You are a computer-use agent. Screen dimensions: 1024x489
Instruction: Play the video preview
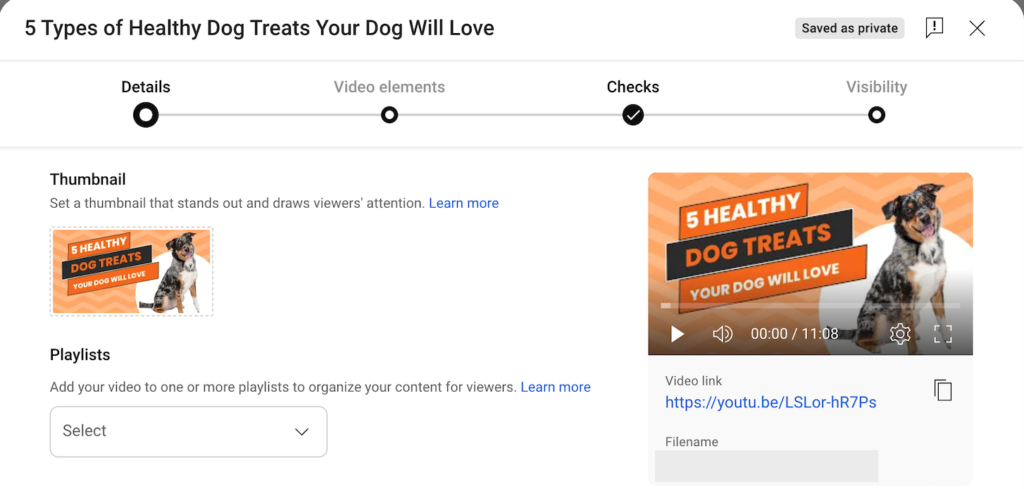point(677,334)
